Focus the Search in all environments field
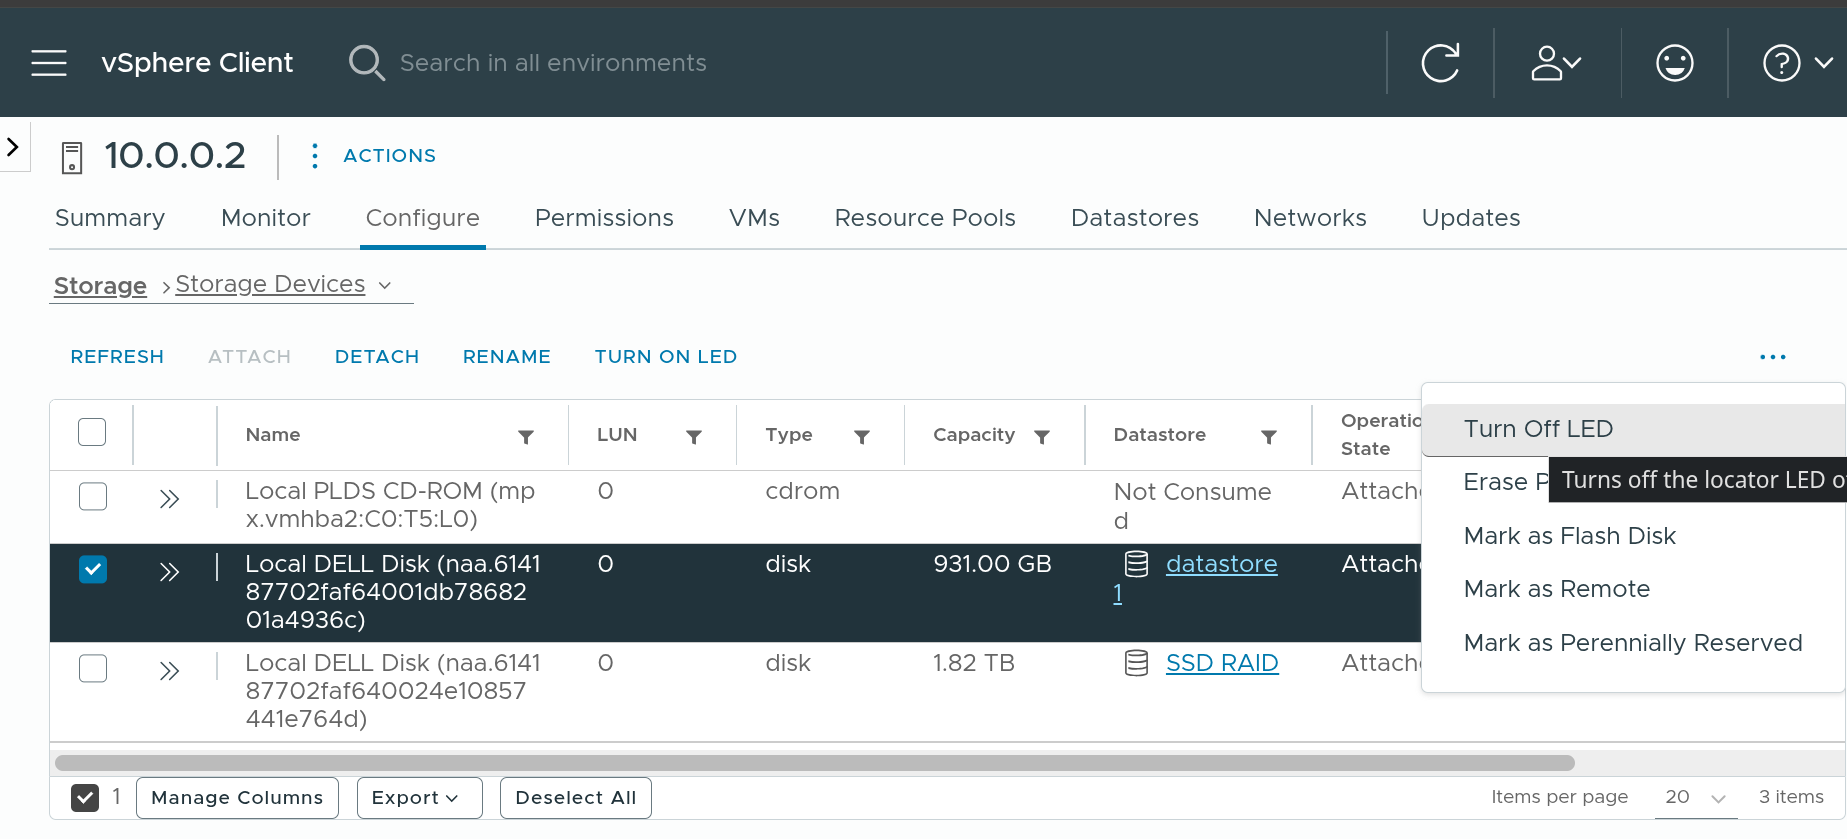 (x=553, y=63)
